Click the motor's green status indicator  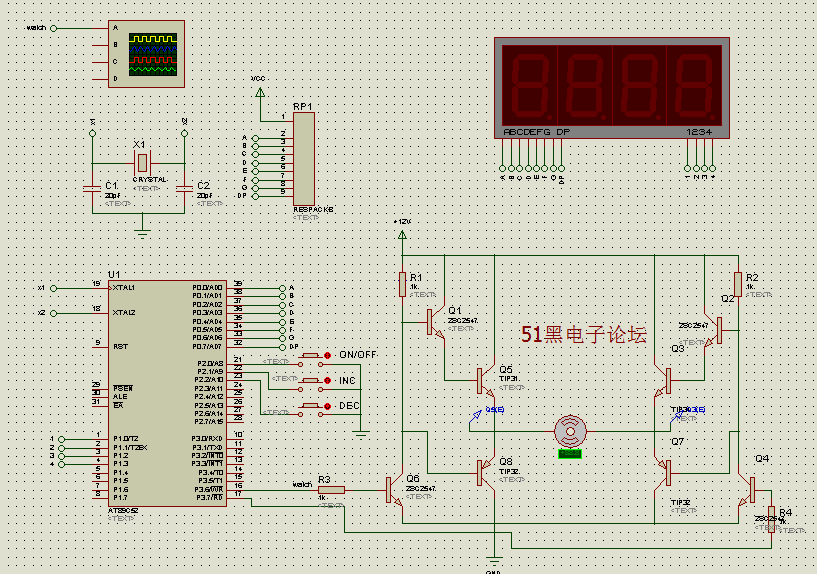pos(570,454)
